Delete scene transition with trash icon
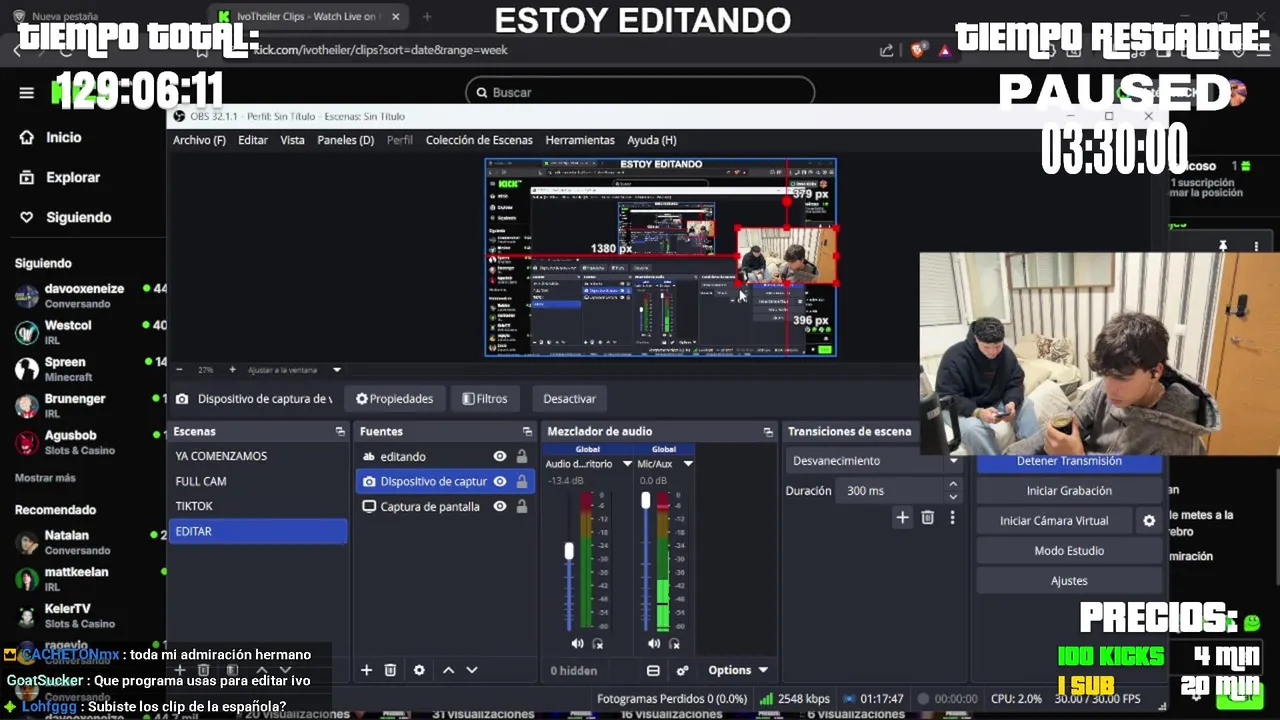 point(928,517)
